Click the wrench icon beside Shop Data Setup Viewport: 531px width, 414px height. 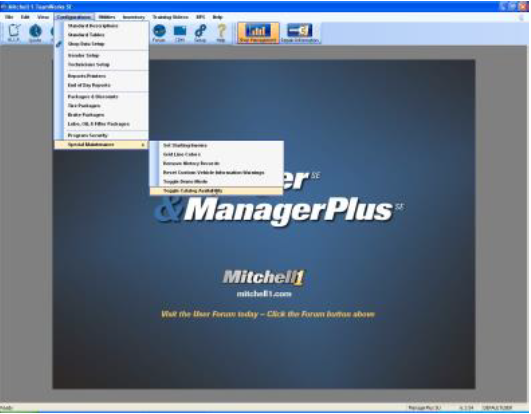click(x=59, y=44)
